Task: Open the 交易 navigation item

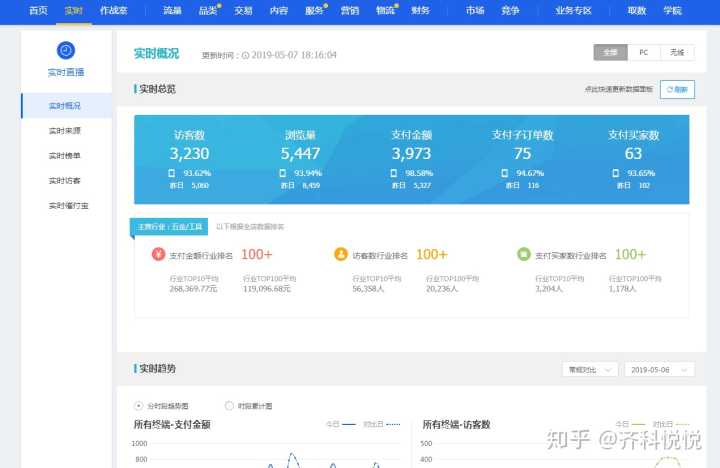Action: pos(243,11)
